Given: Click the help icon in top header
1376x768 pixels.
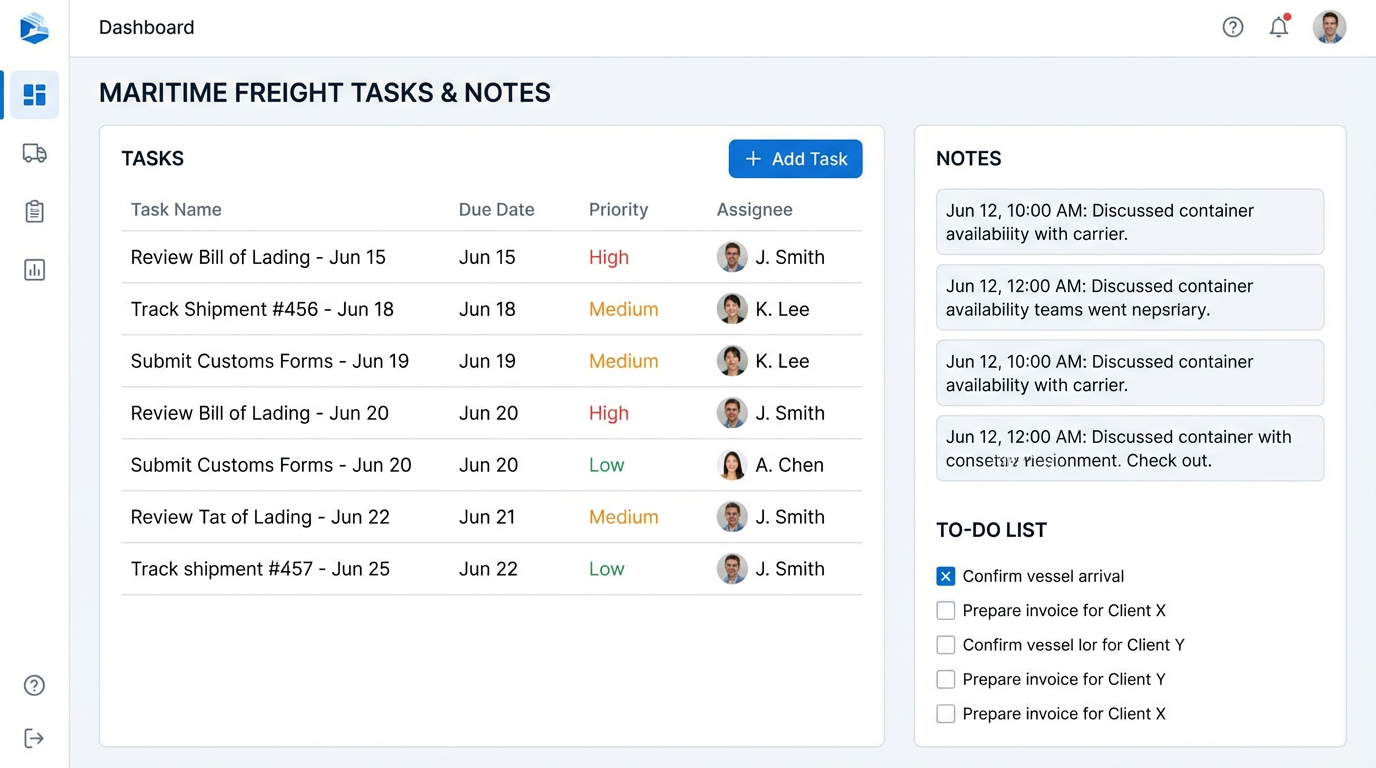Looking at the screenshot, I should 1232,28.
